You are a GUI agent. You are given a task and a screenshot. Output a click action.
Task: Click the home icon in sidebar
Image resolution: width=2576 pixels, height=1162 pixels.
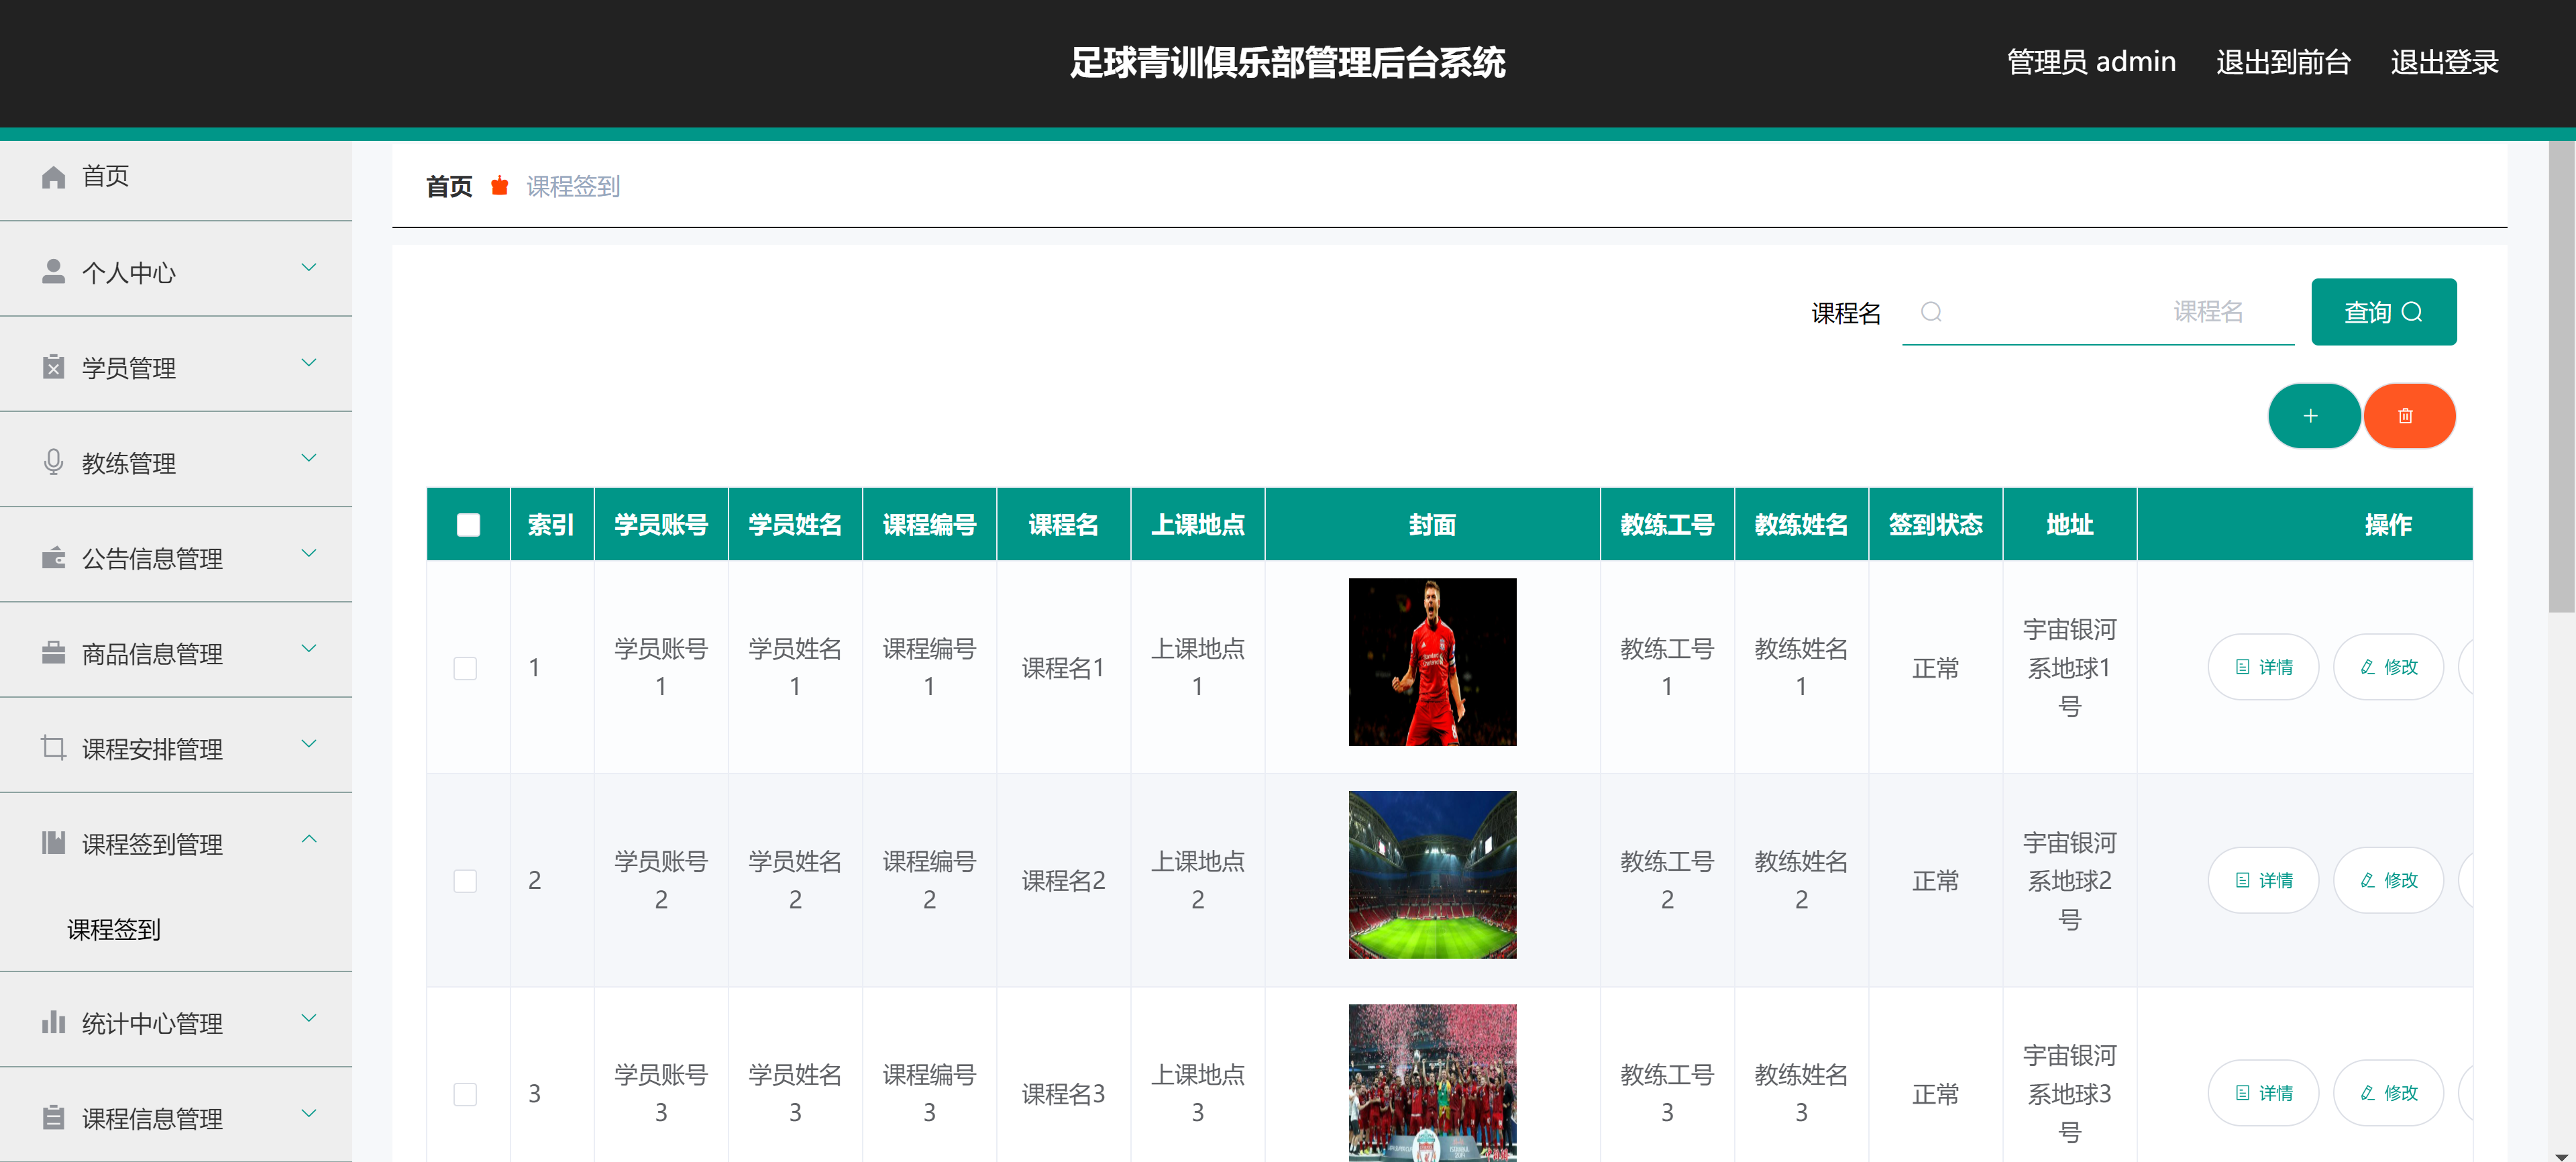click(54, 177)
